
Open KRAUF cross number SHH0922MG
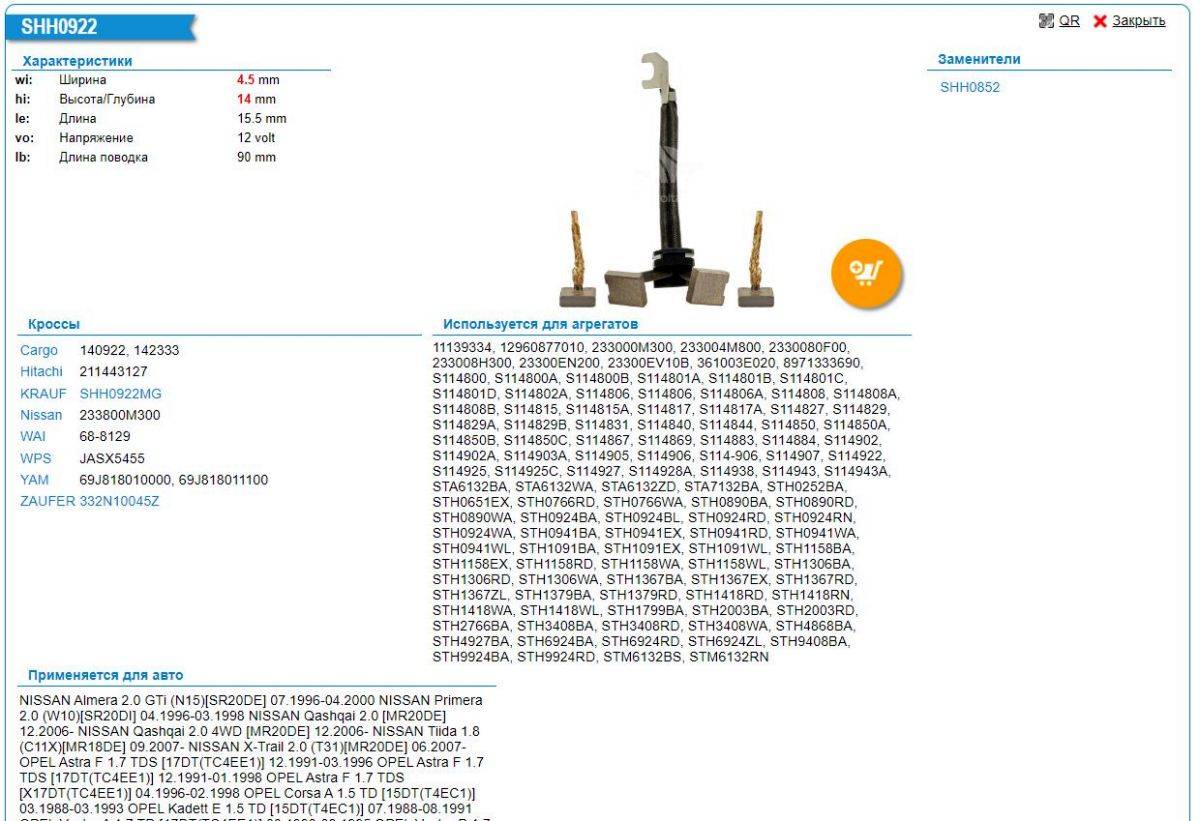pyautogui.click(x=119, y=394)
